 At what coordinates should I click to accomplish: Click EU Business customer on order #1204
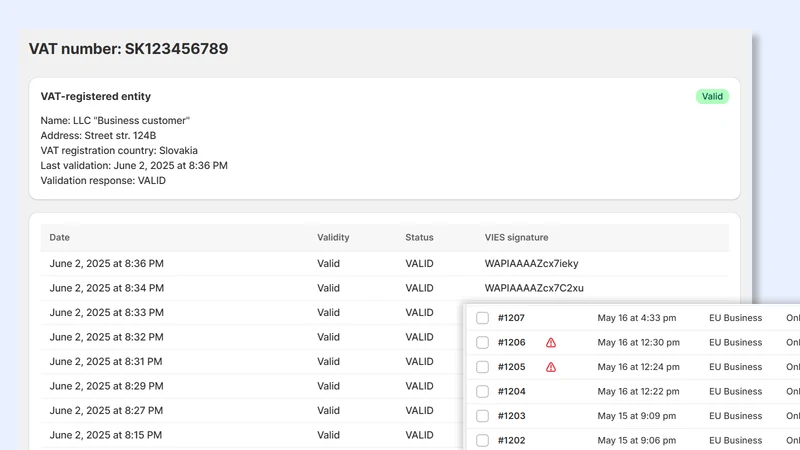coord(735,391)
